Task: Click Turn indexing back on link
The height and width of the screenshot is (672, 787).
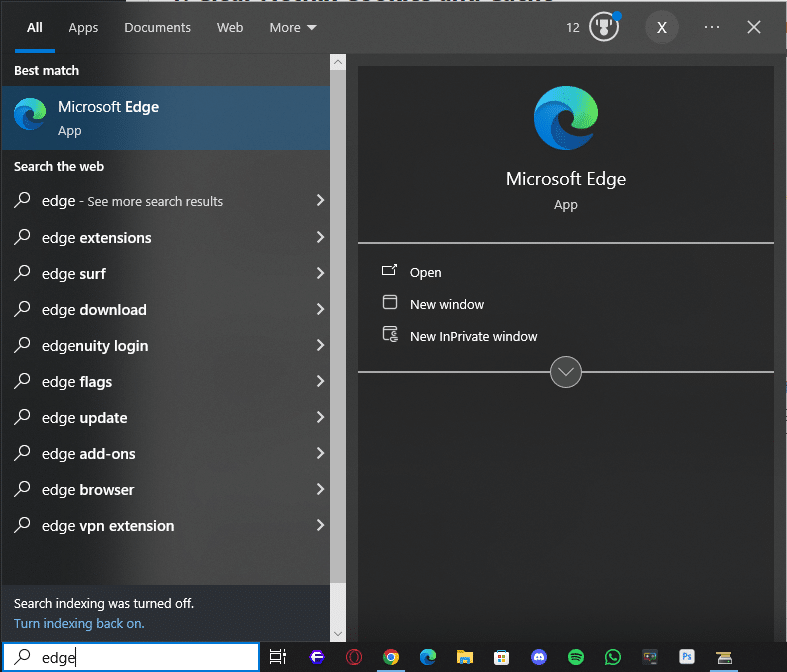Action: coord(79,623)
